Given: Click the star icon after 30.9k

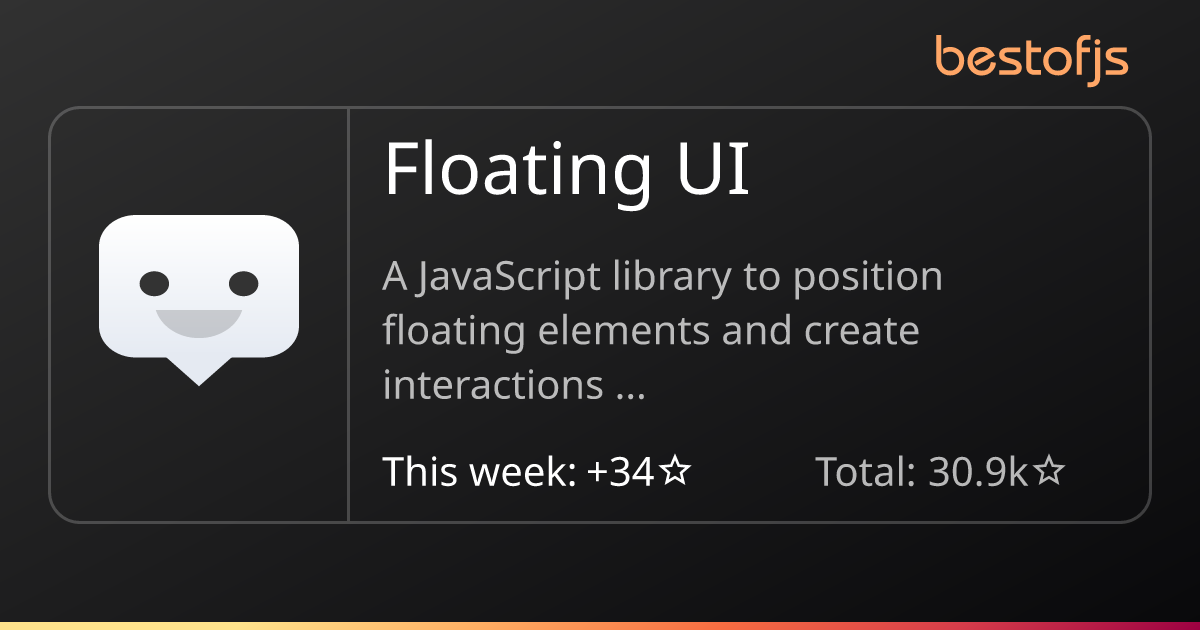Looking at the screenshot, I should pos(1047,471).
